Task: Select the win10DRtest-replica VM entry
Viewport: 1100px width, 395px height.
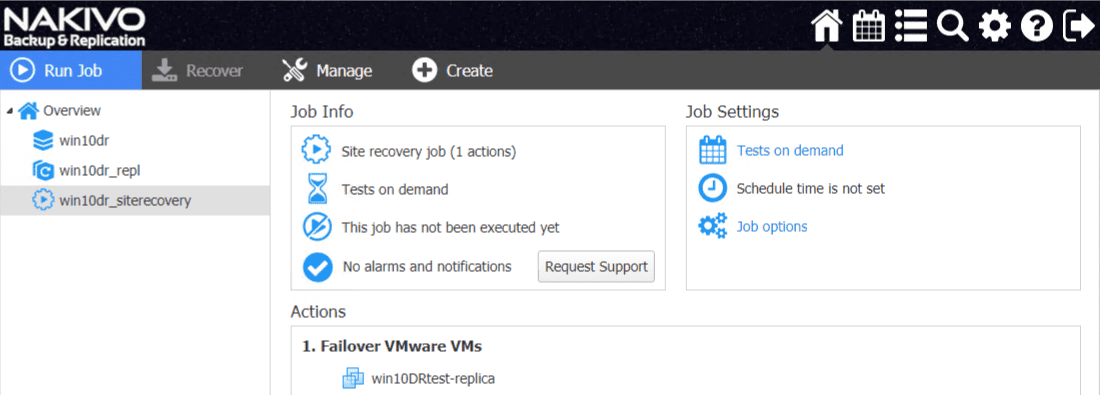Action: click(434, 378)
